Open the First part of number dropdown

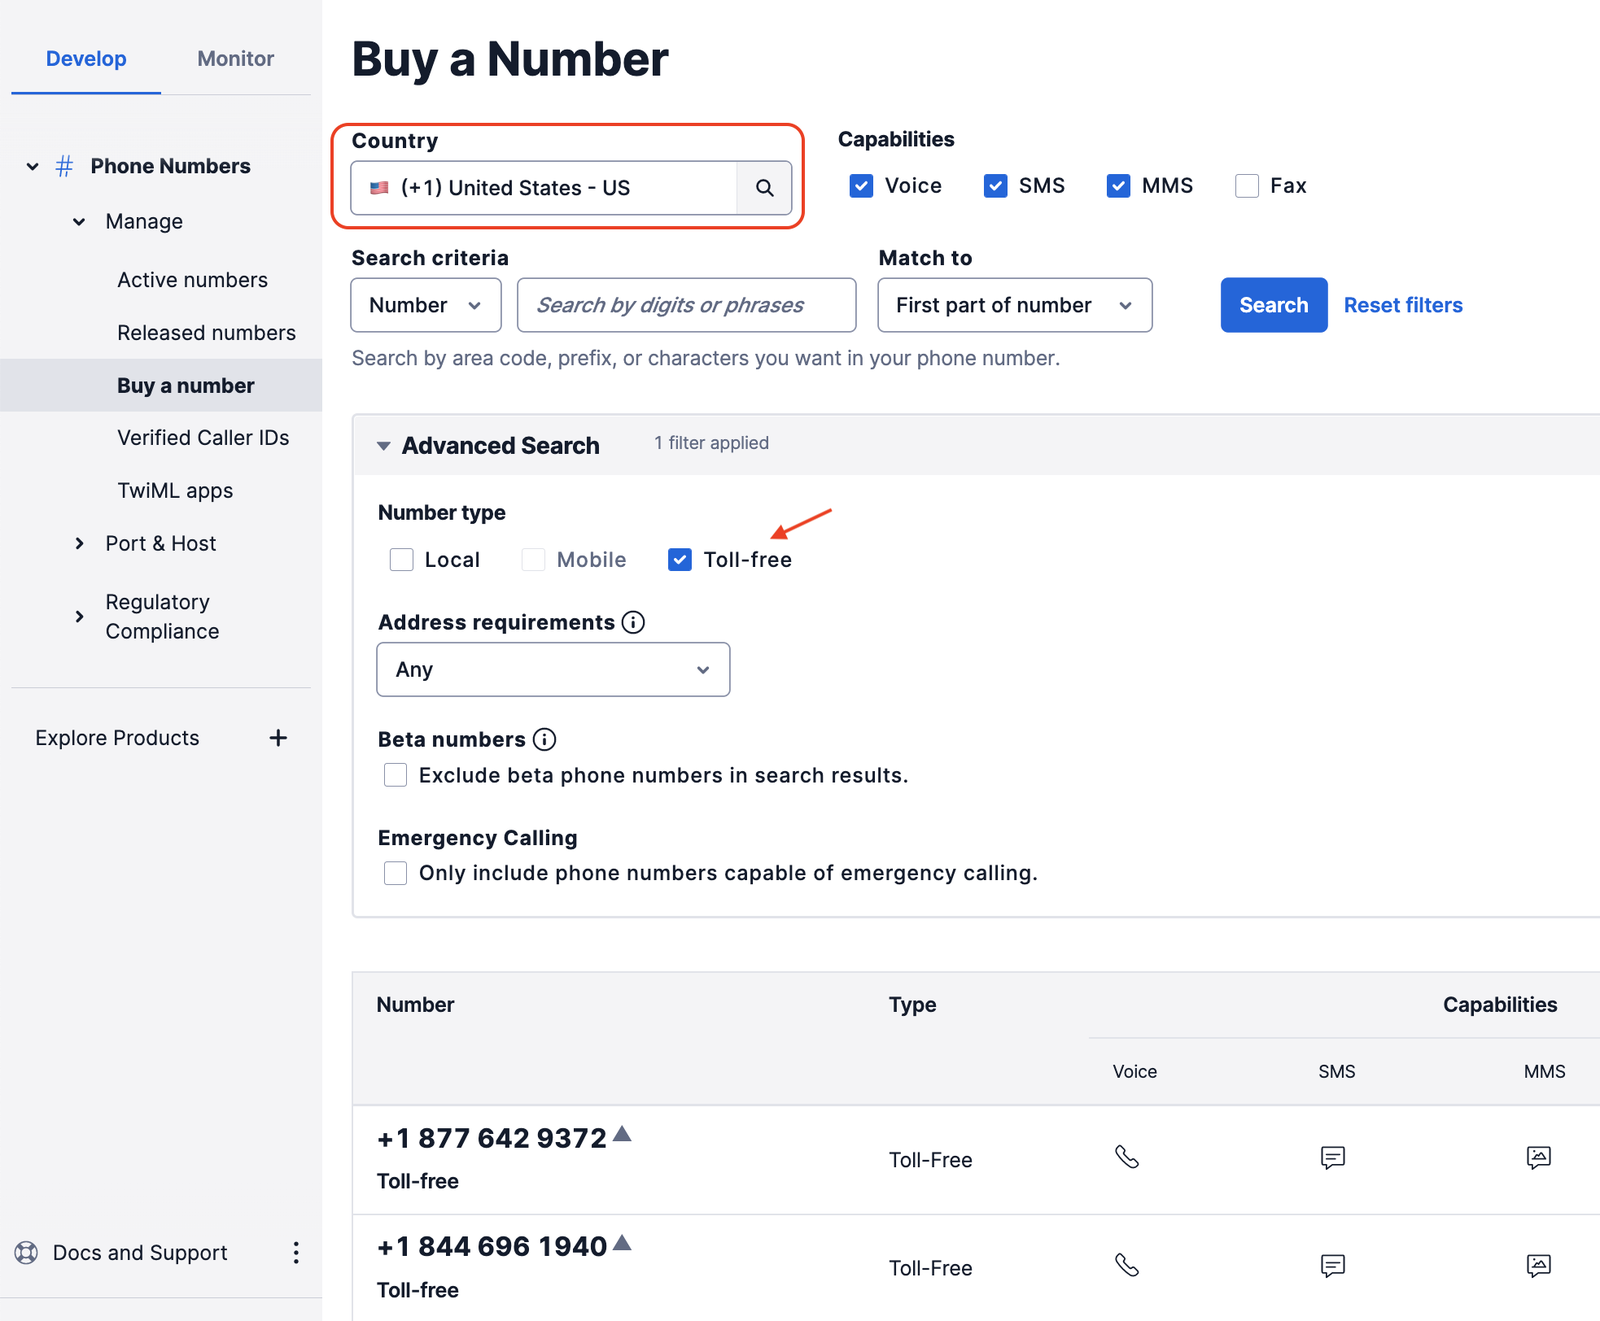pos(1014,305)
